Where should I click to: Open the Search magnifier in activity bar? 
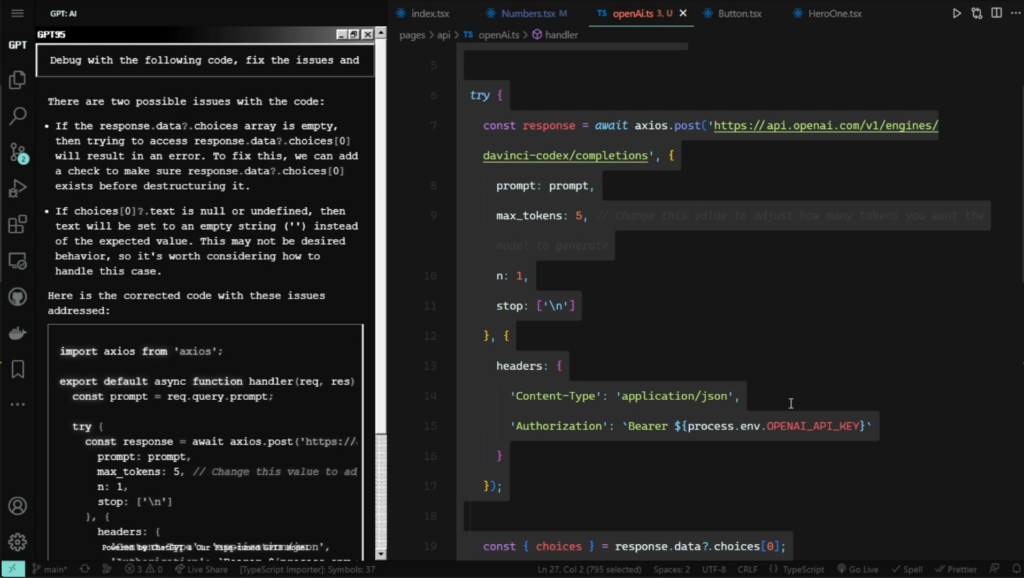point(17,116)
